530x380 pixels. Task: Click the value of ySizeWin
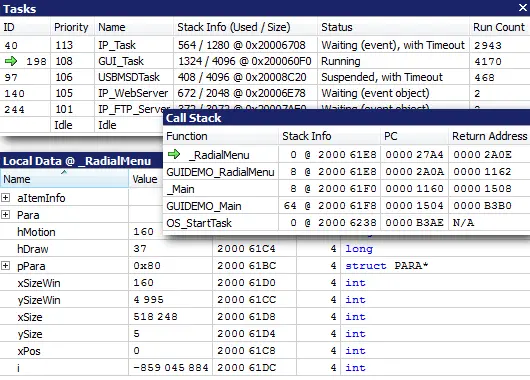[x=148, y=300]
